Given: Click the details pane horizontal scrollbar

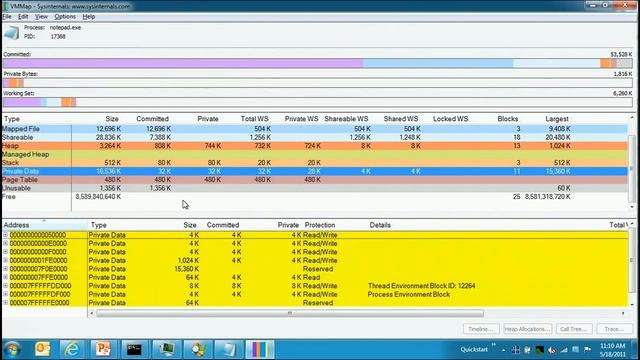Looking at the screenshot, I should click(290, 313).
